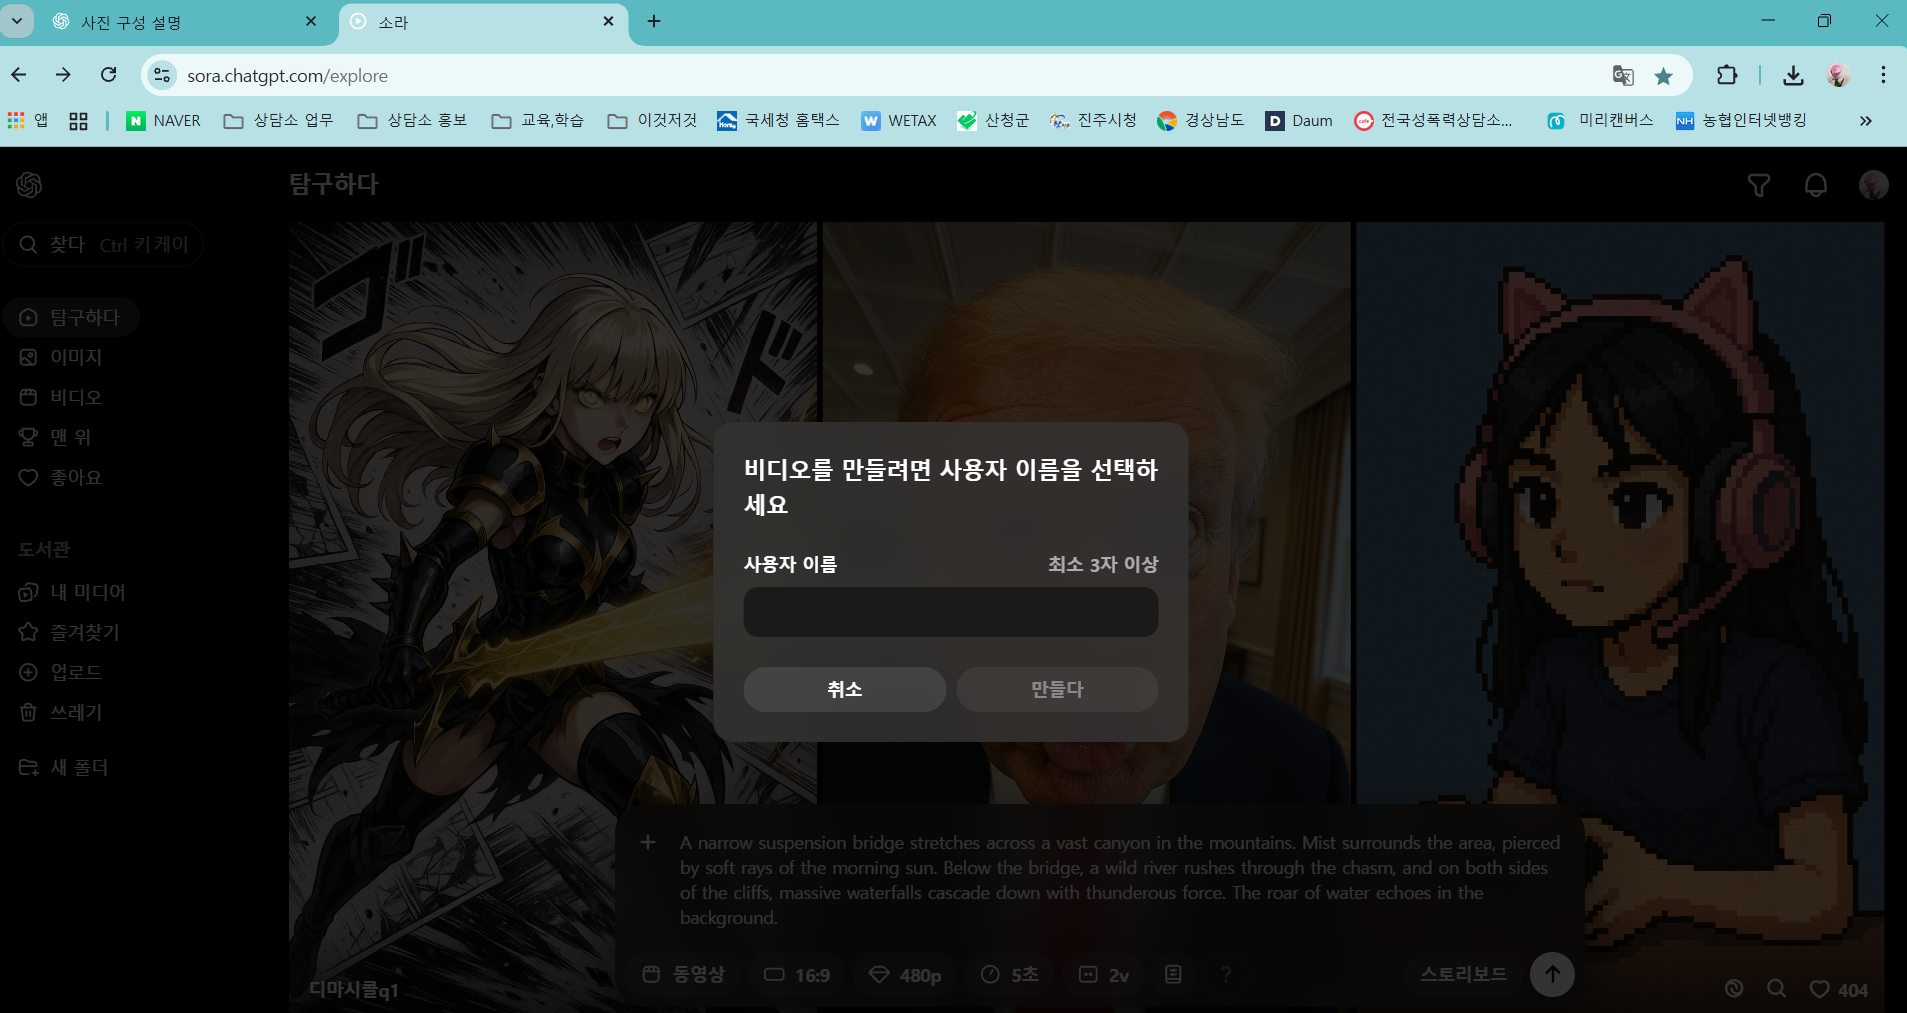
Task: Click the translate page icon
Action: [x=1623, y=75]
